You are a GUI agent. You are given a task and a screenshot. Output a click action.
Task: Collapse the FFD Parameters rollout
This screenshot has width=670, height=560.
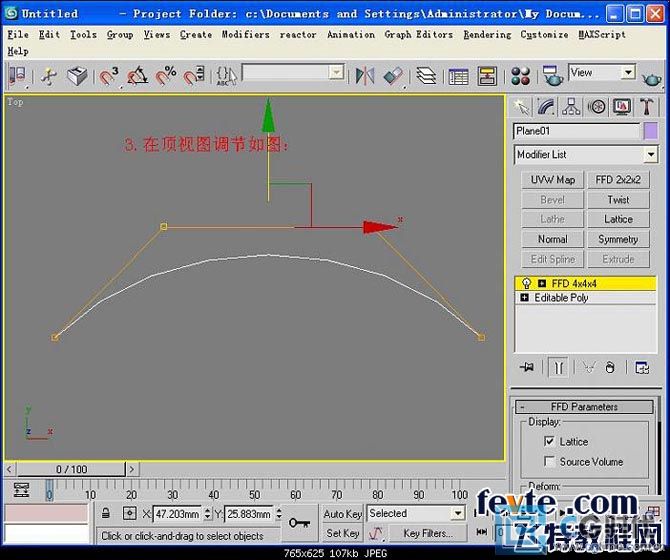[584, 407]
